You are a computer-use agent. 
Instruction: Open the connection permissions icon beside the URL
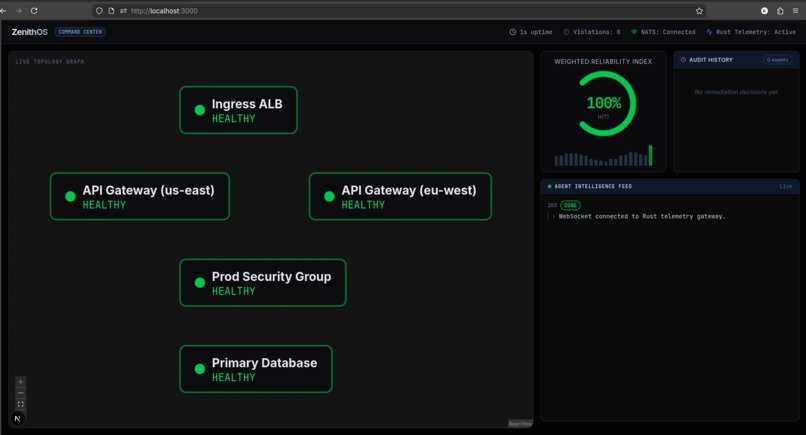pyautogui.click(x=123, y=11)
